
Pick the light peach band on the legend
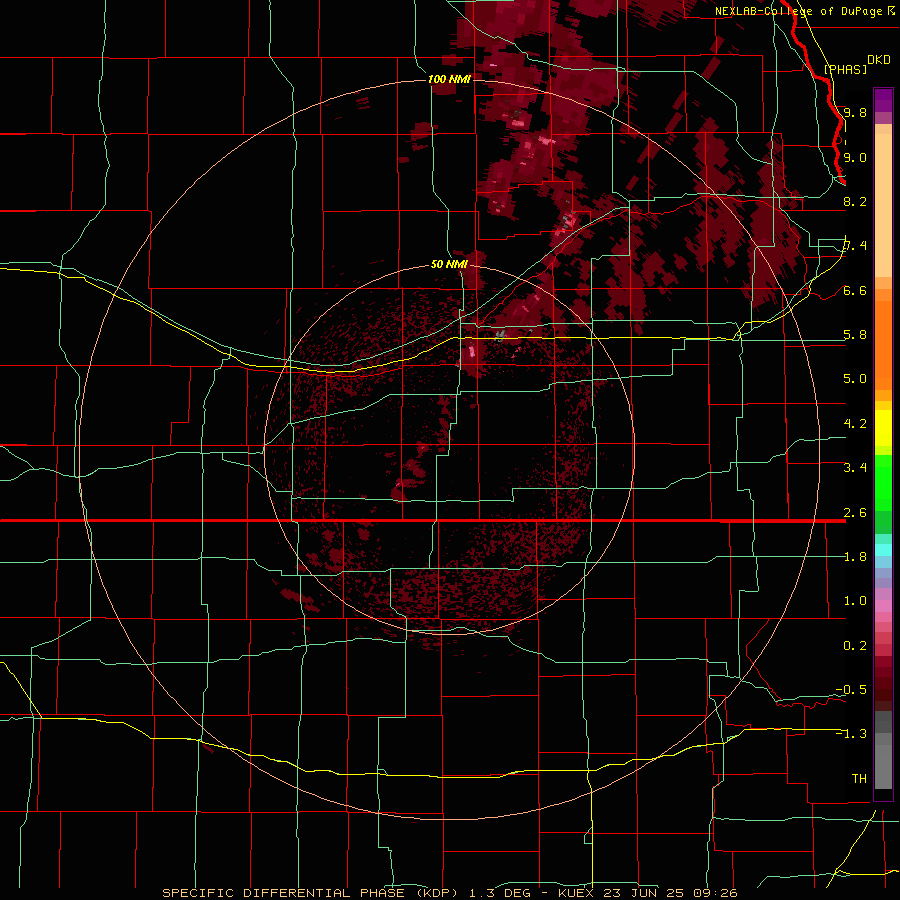(883, 205)
